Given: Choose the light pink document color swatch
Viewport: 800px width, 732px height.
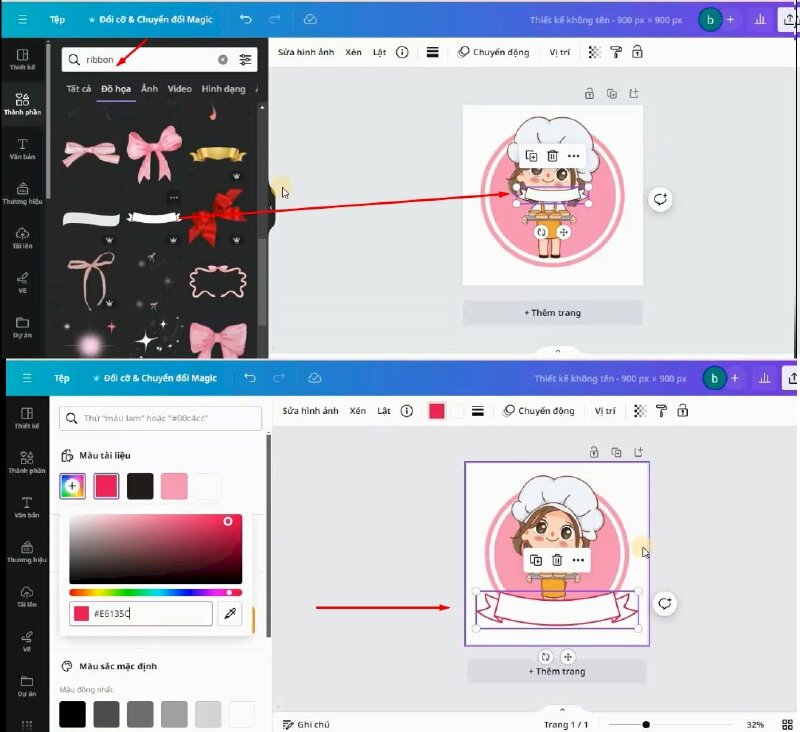Looking at the screenshot, I should (x=174, y=487).
